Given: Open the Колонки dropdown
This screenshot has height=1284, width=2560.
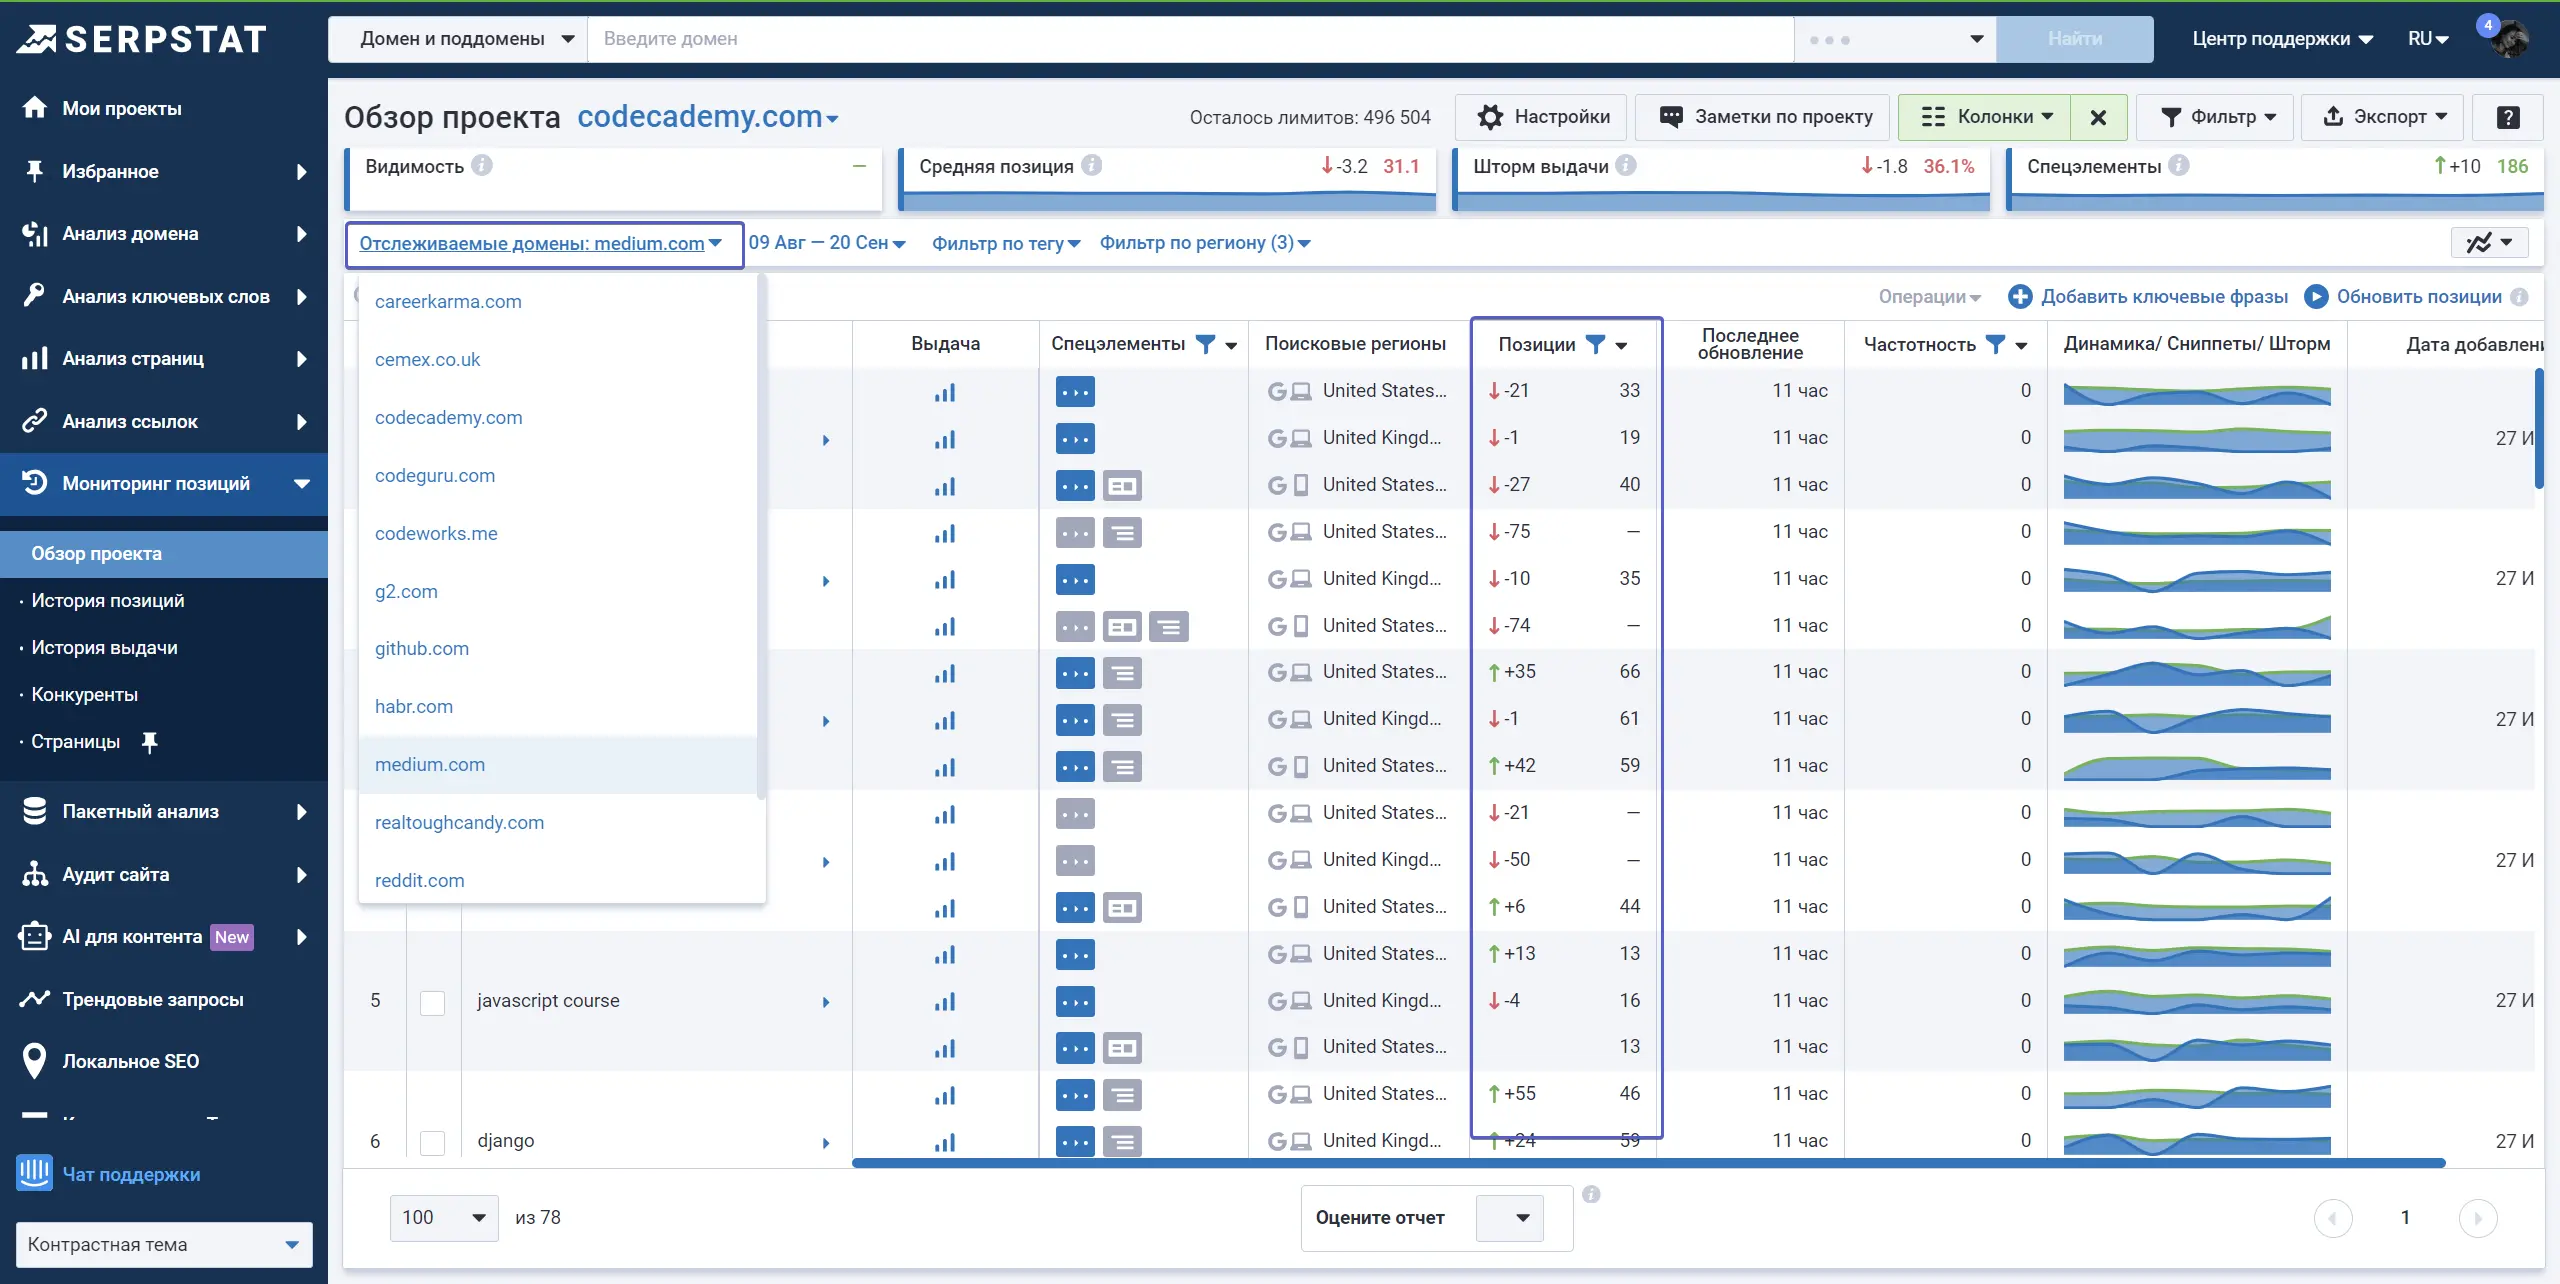Looking at the screenshot, I should click(1985, 117).
